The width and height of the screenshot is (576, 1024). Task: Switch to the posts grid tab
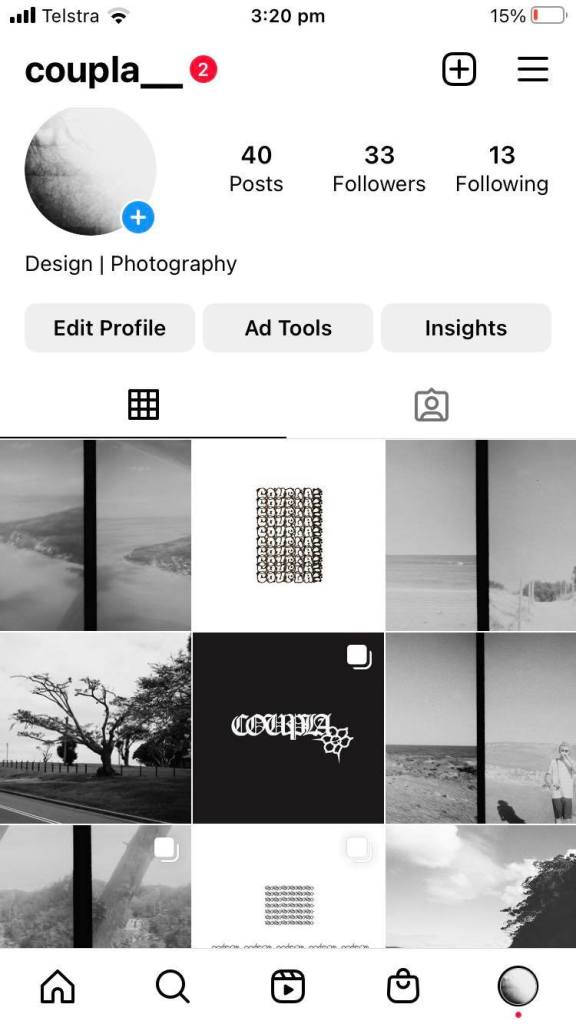click(144, 405)
